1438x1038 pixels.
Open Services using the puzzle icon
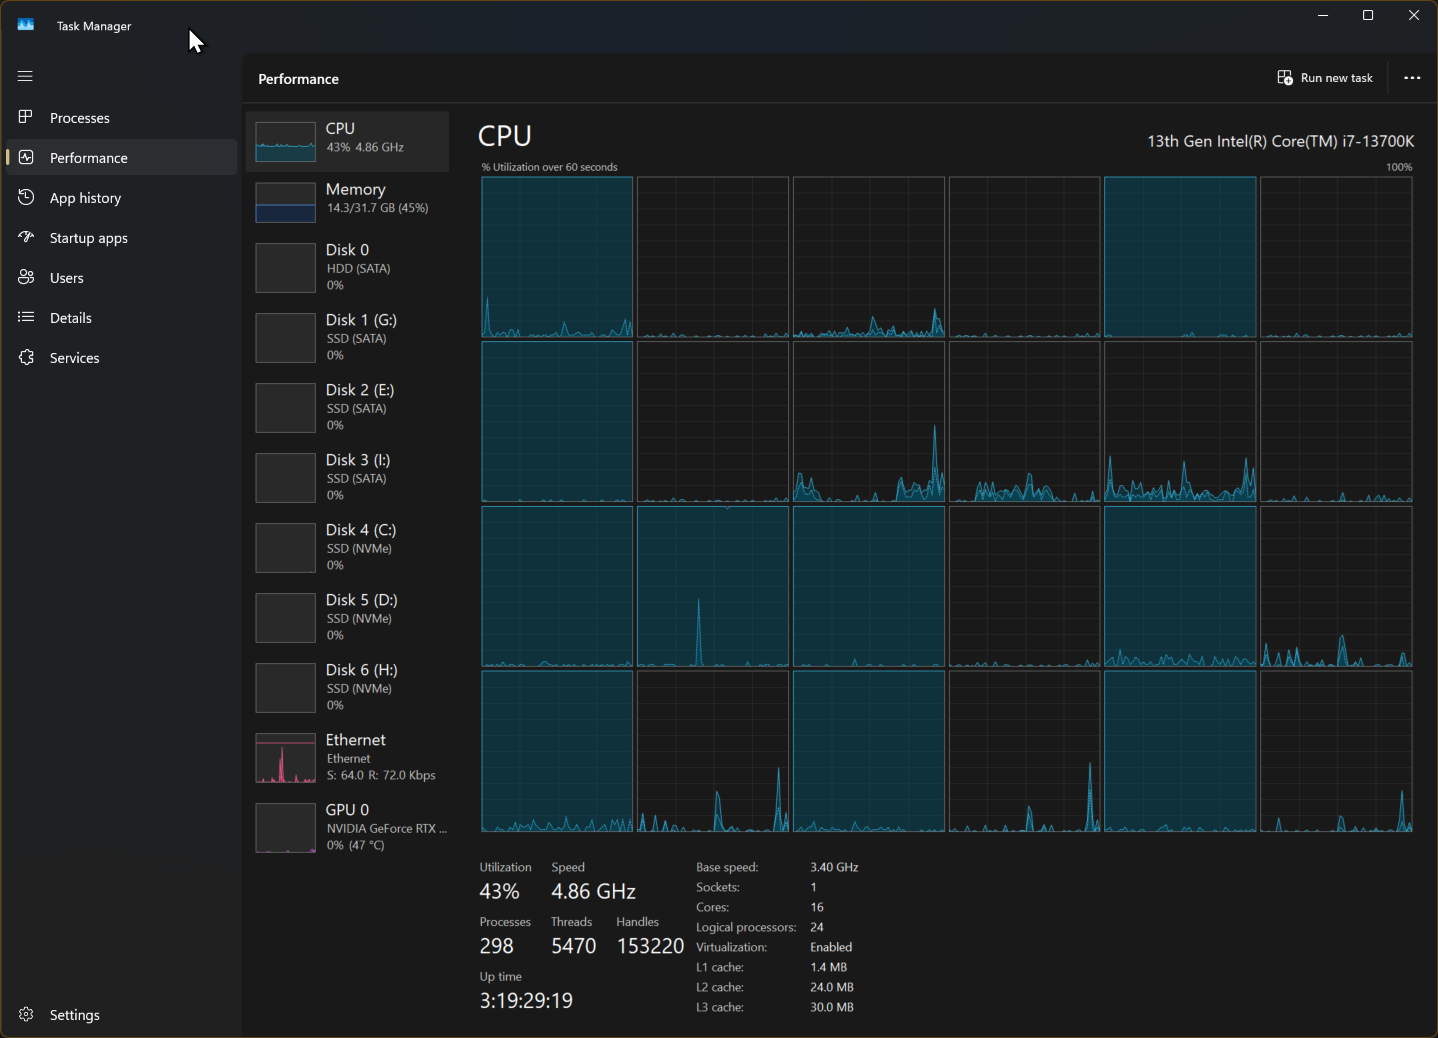coord(26,357)
